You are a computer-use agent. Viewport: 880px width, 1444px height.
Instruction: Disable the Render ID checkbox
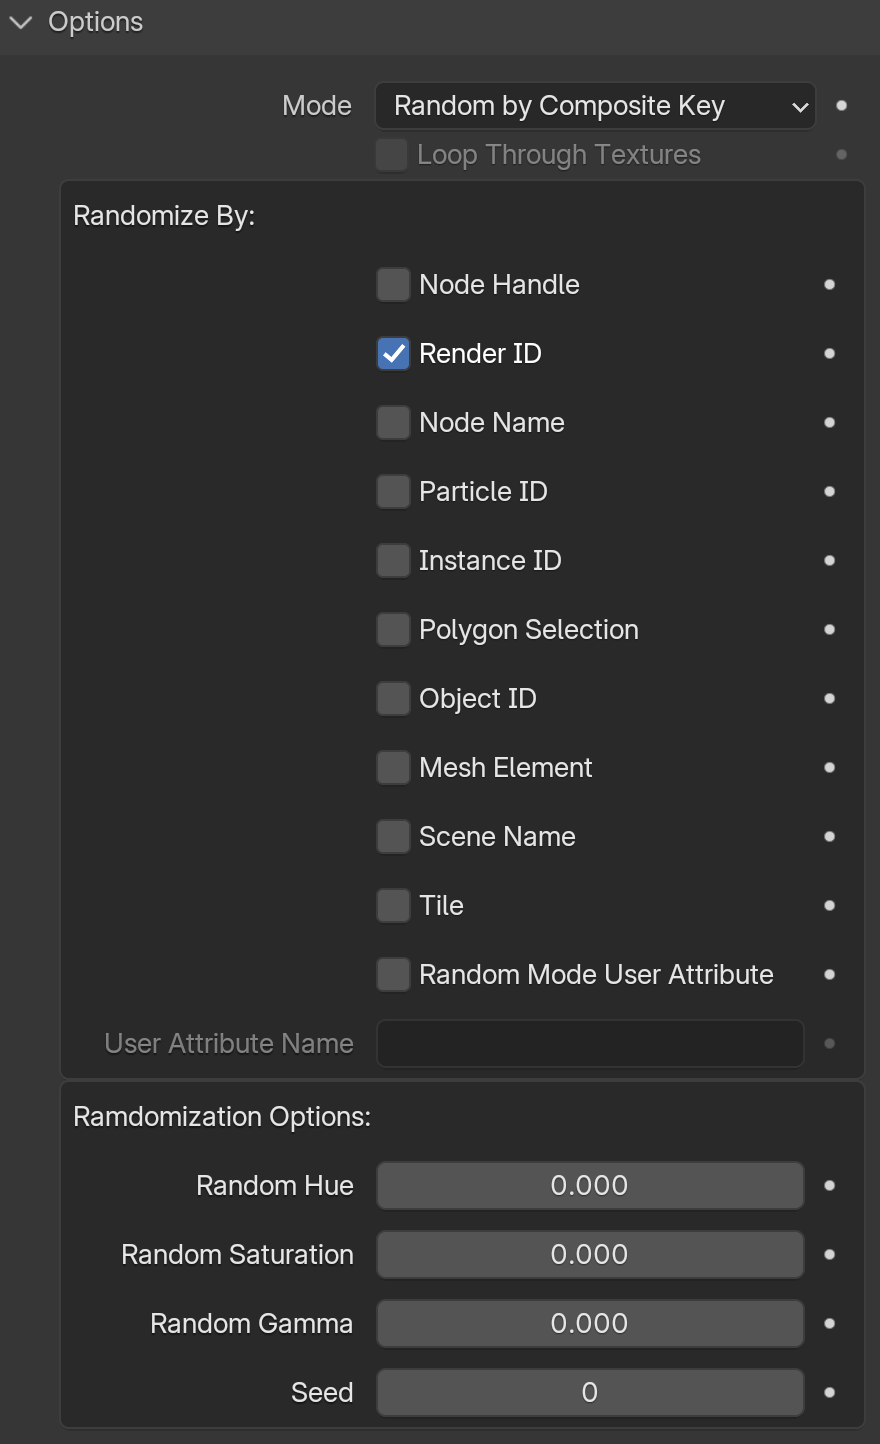click(x=393, y=354)
